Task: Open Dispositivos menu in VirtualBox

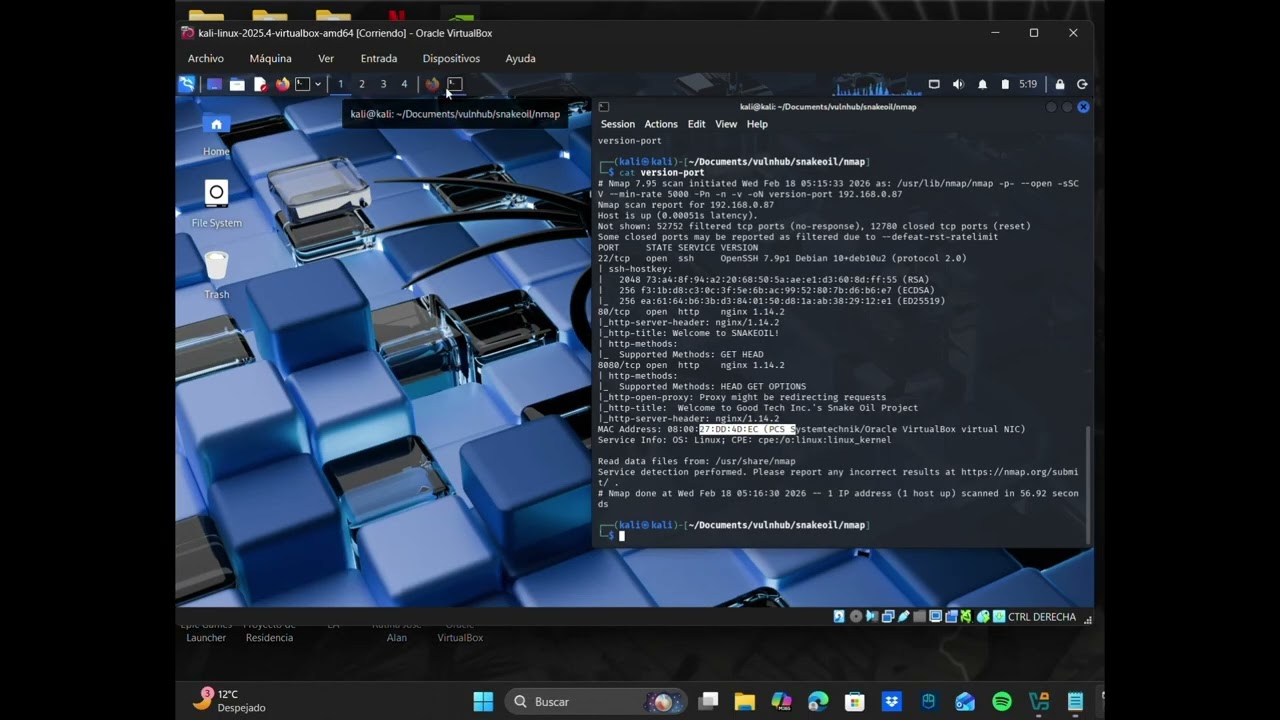Action: [451, 59]
